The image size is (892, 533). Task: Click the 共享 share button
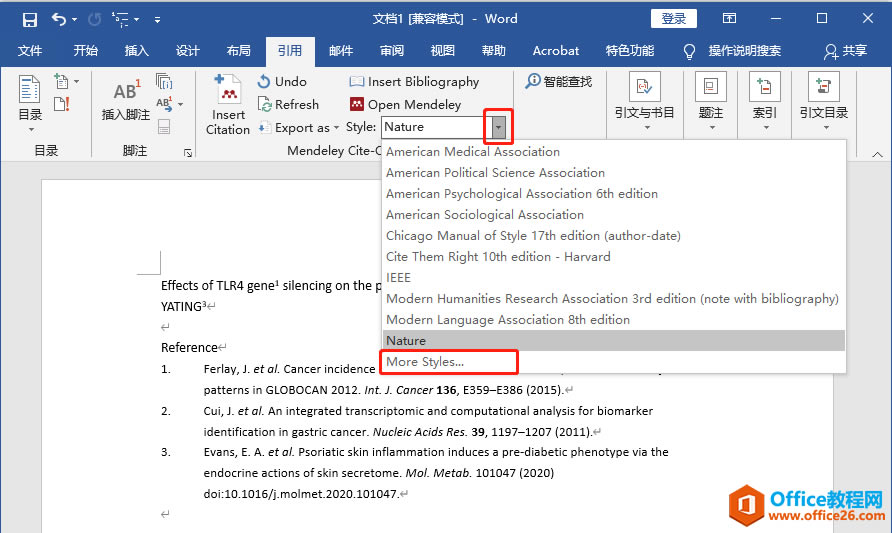(845, 51)
